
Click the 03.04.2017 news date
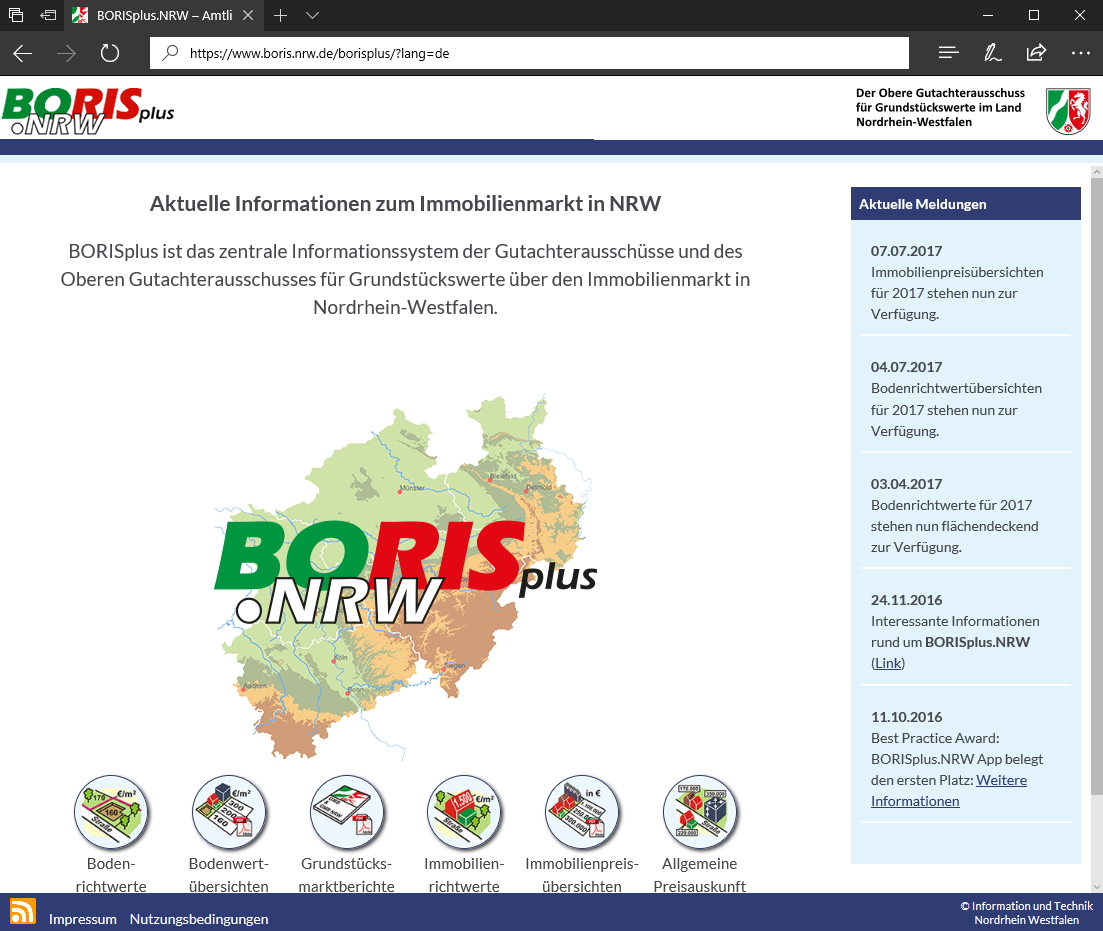tap(906, 484)
